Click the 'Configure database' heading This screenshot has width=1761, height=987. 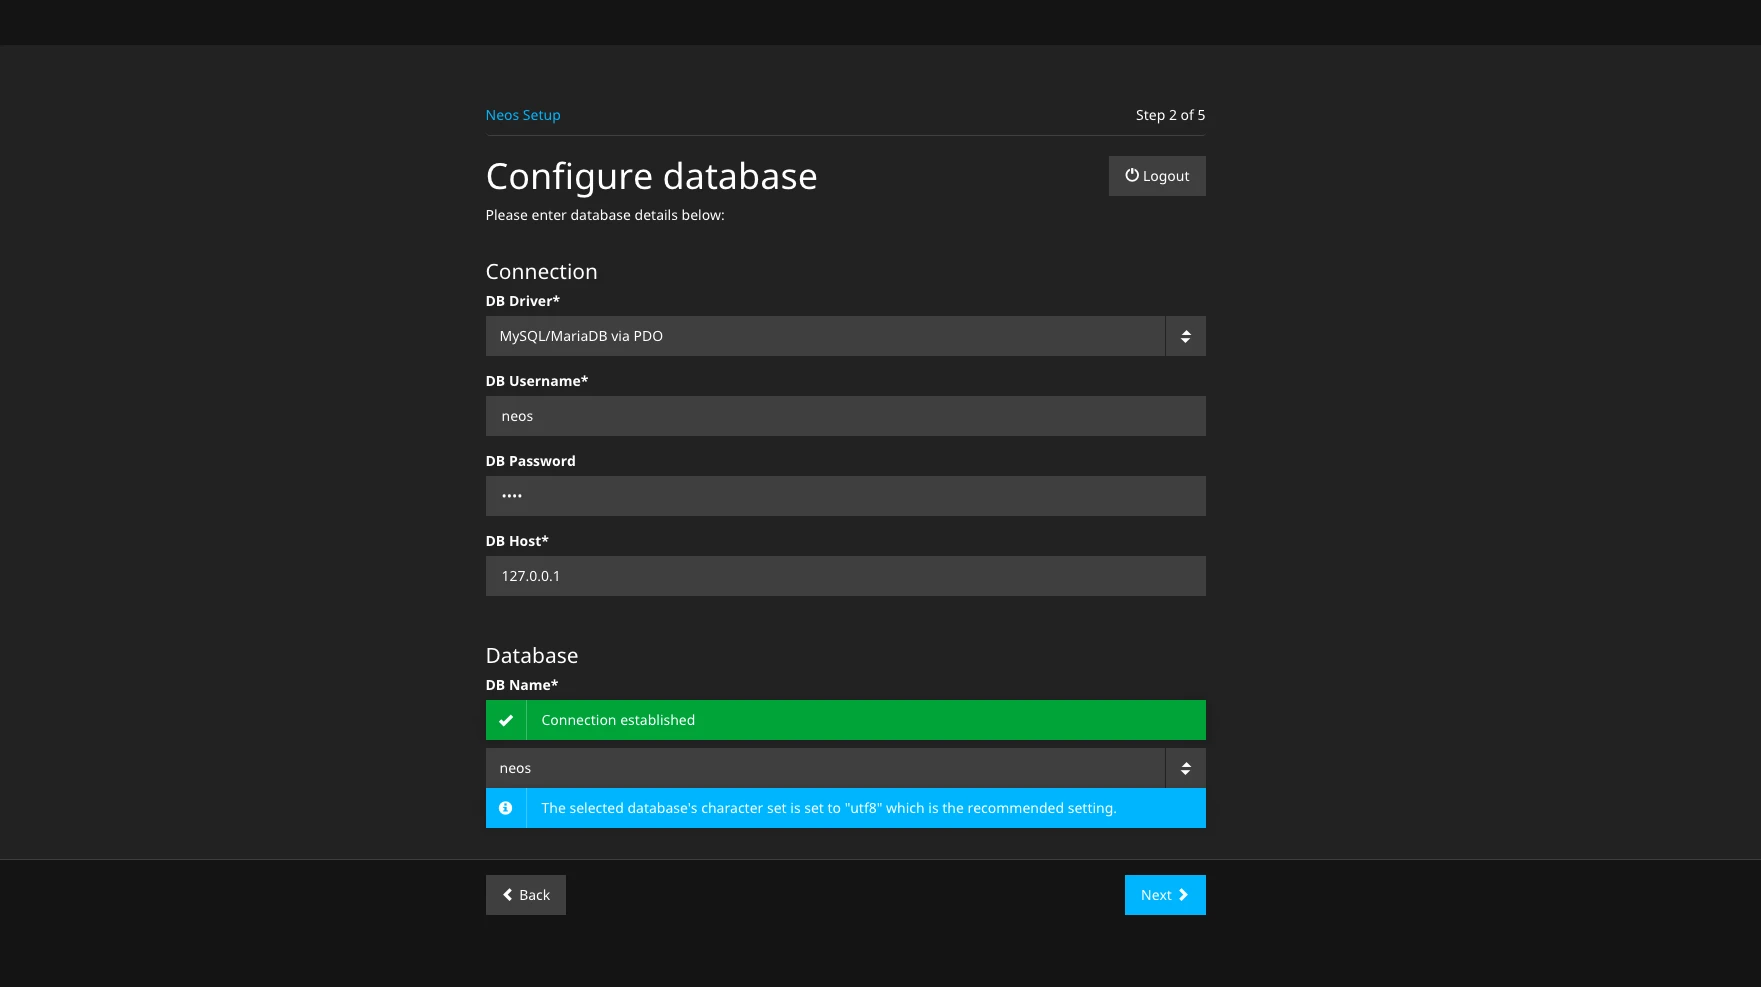[x=652, y=177]
